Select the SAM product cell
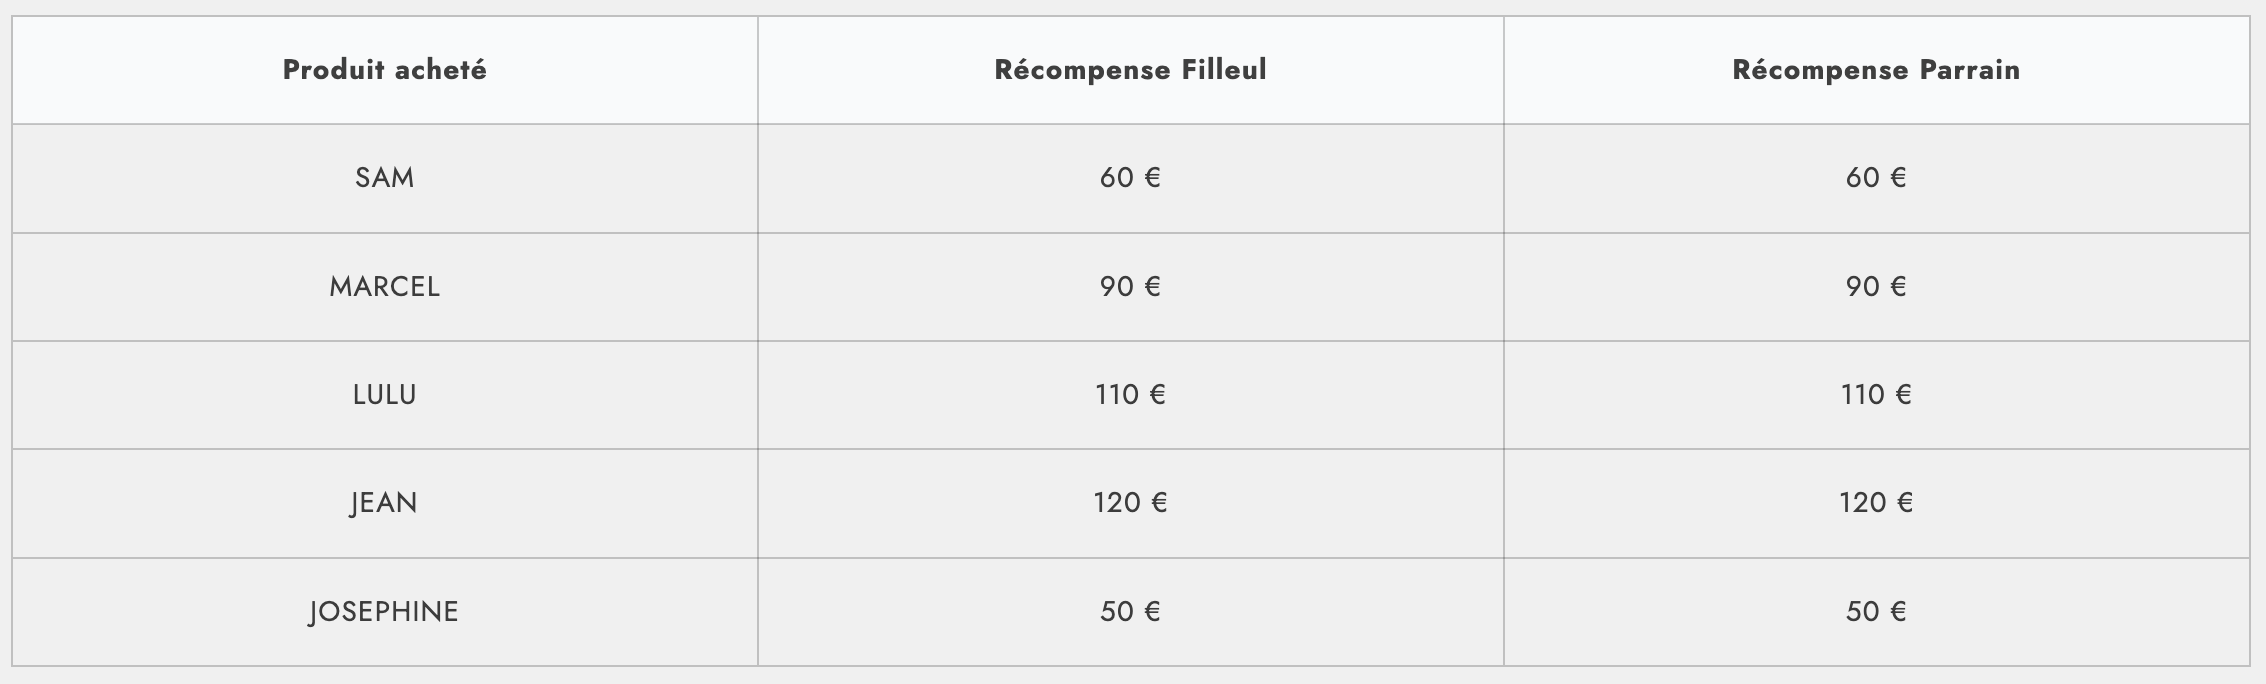Screen dimensions: 2266x684 click(384, 178)
